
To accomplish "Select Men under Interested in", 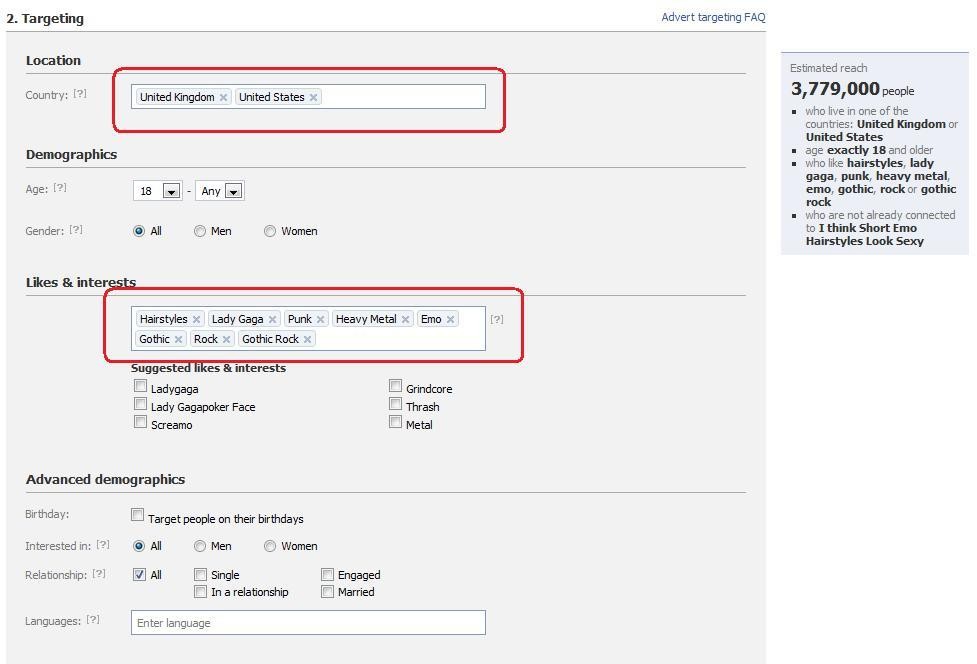I will tap(200, 546).
